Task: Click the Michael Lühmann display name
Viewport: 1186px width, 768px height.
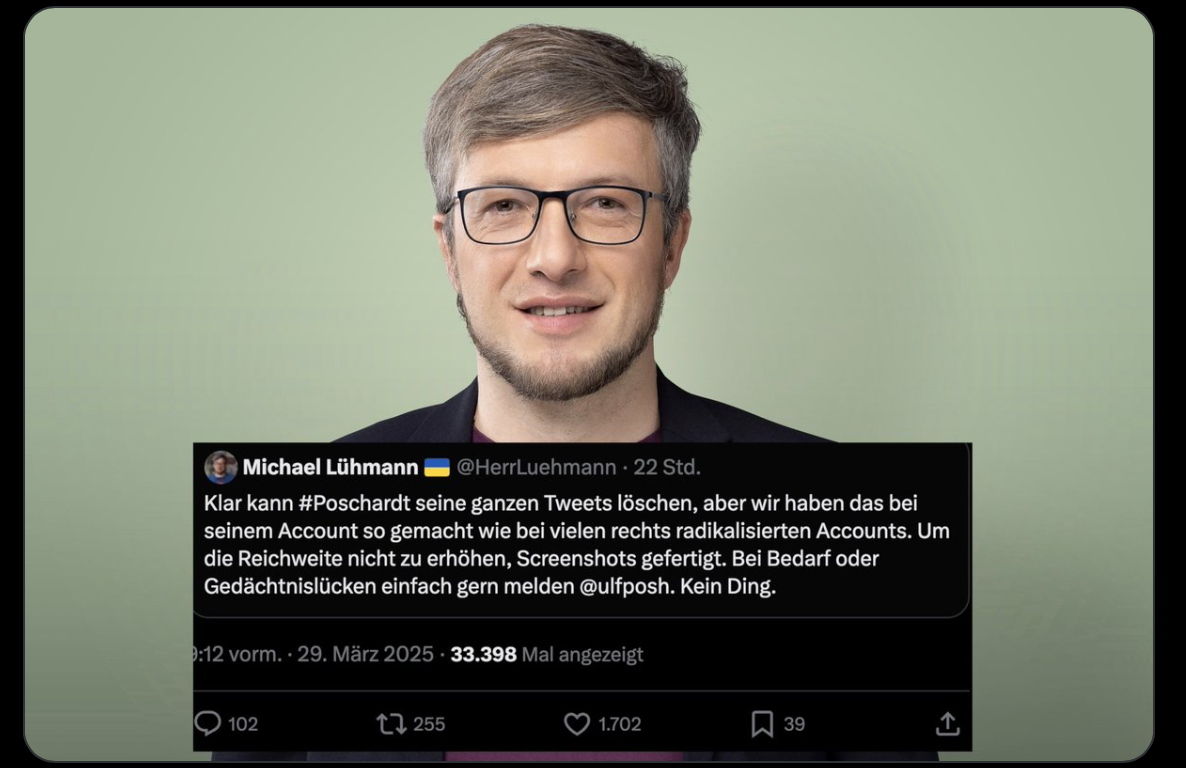Action: [x=331, y=468]
